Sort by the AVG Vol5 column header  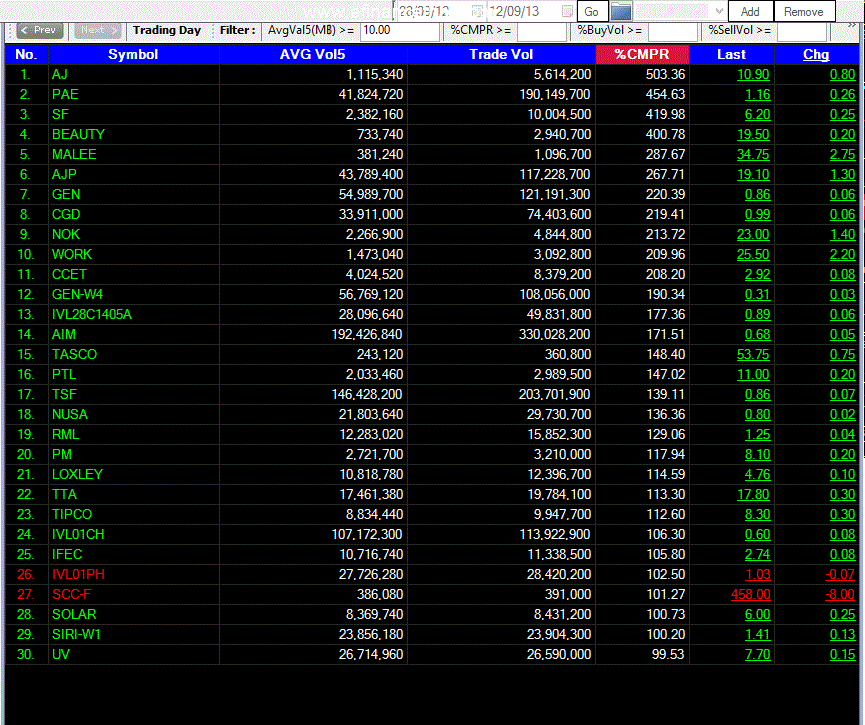click(x=313, y=55)
